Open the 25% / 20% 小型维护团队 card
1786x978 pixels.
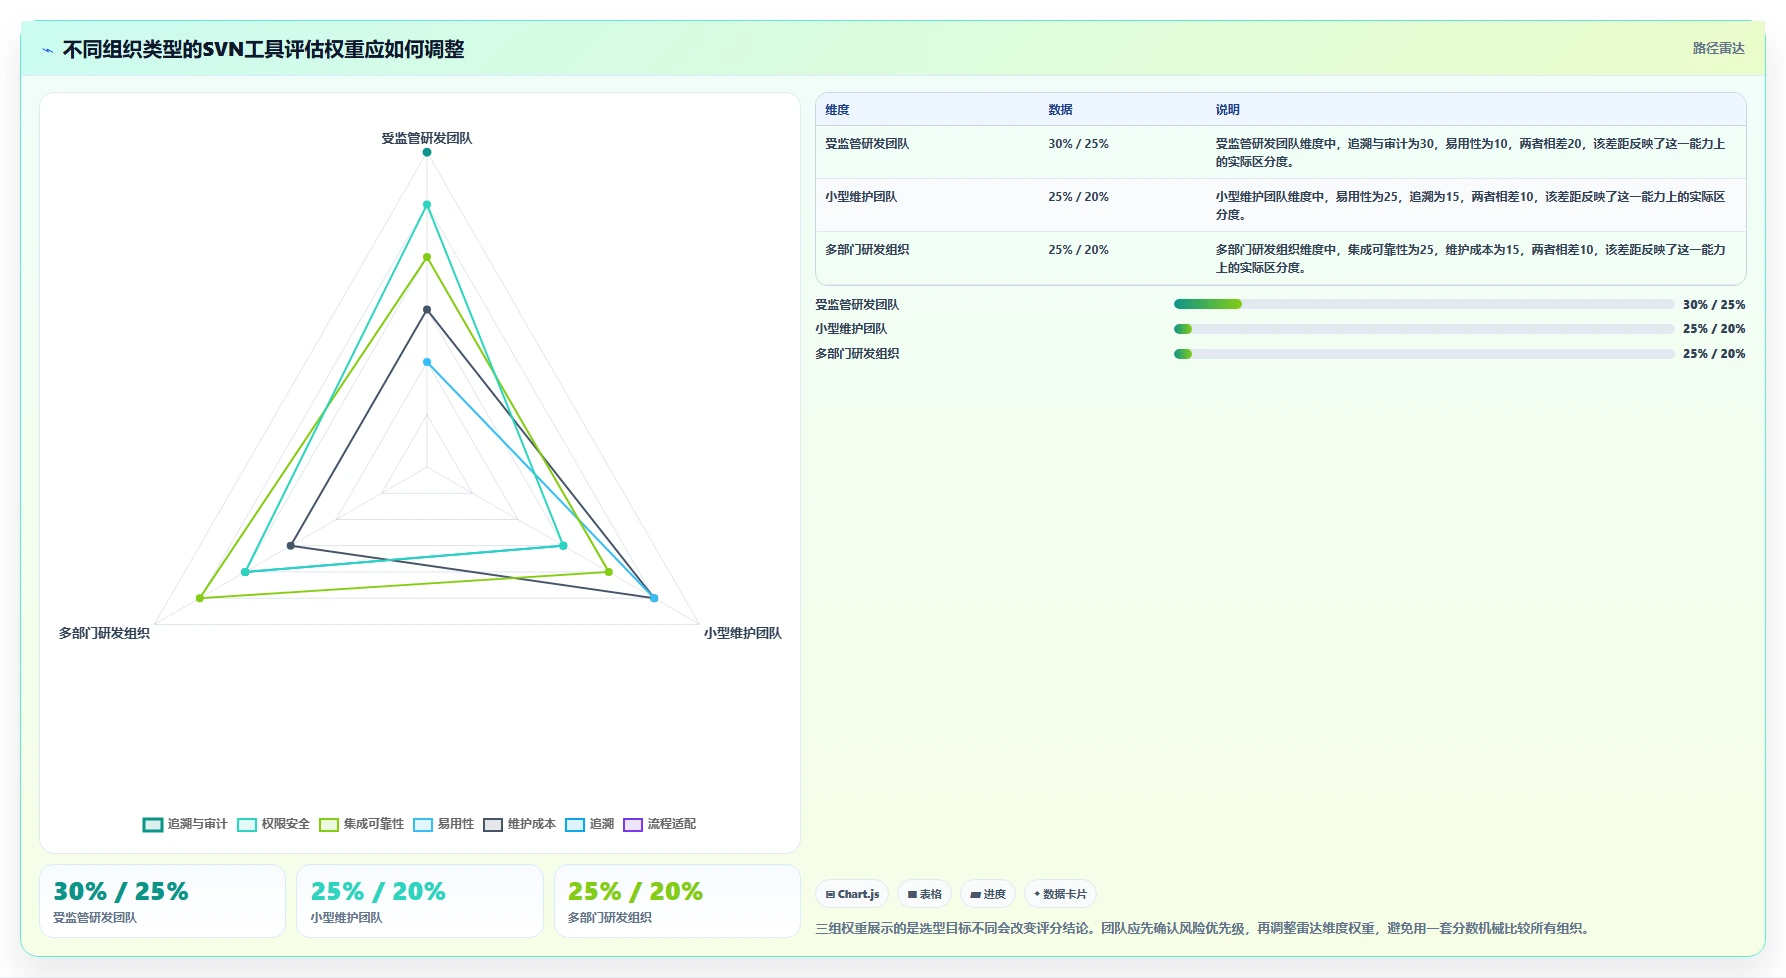(420, 901)
